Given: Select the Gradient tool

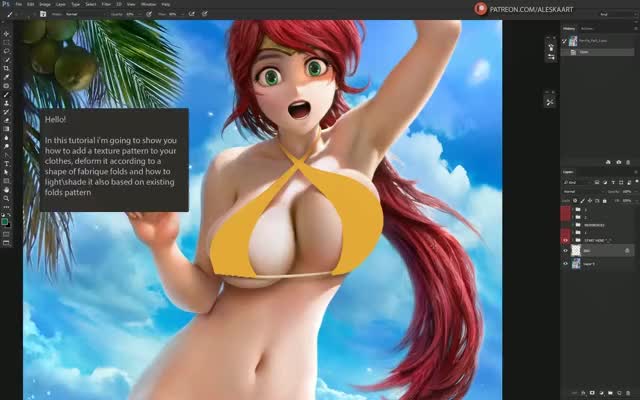Looking at the screenshot, I should [x=6, y=129].
